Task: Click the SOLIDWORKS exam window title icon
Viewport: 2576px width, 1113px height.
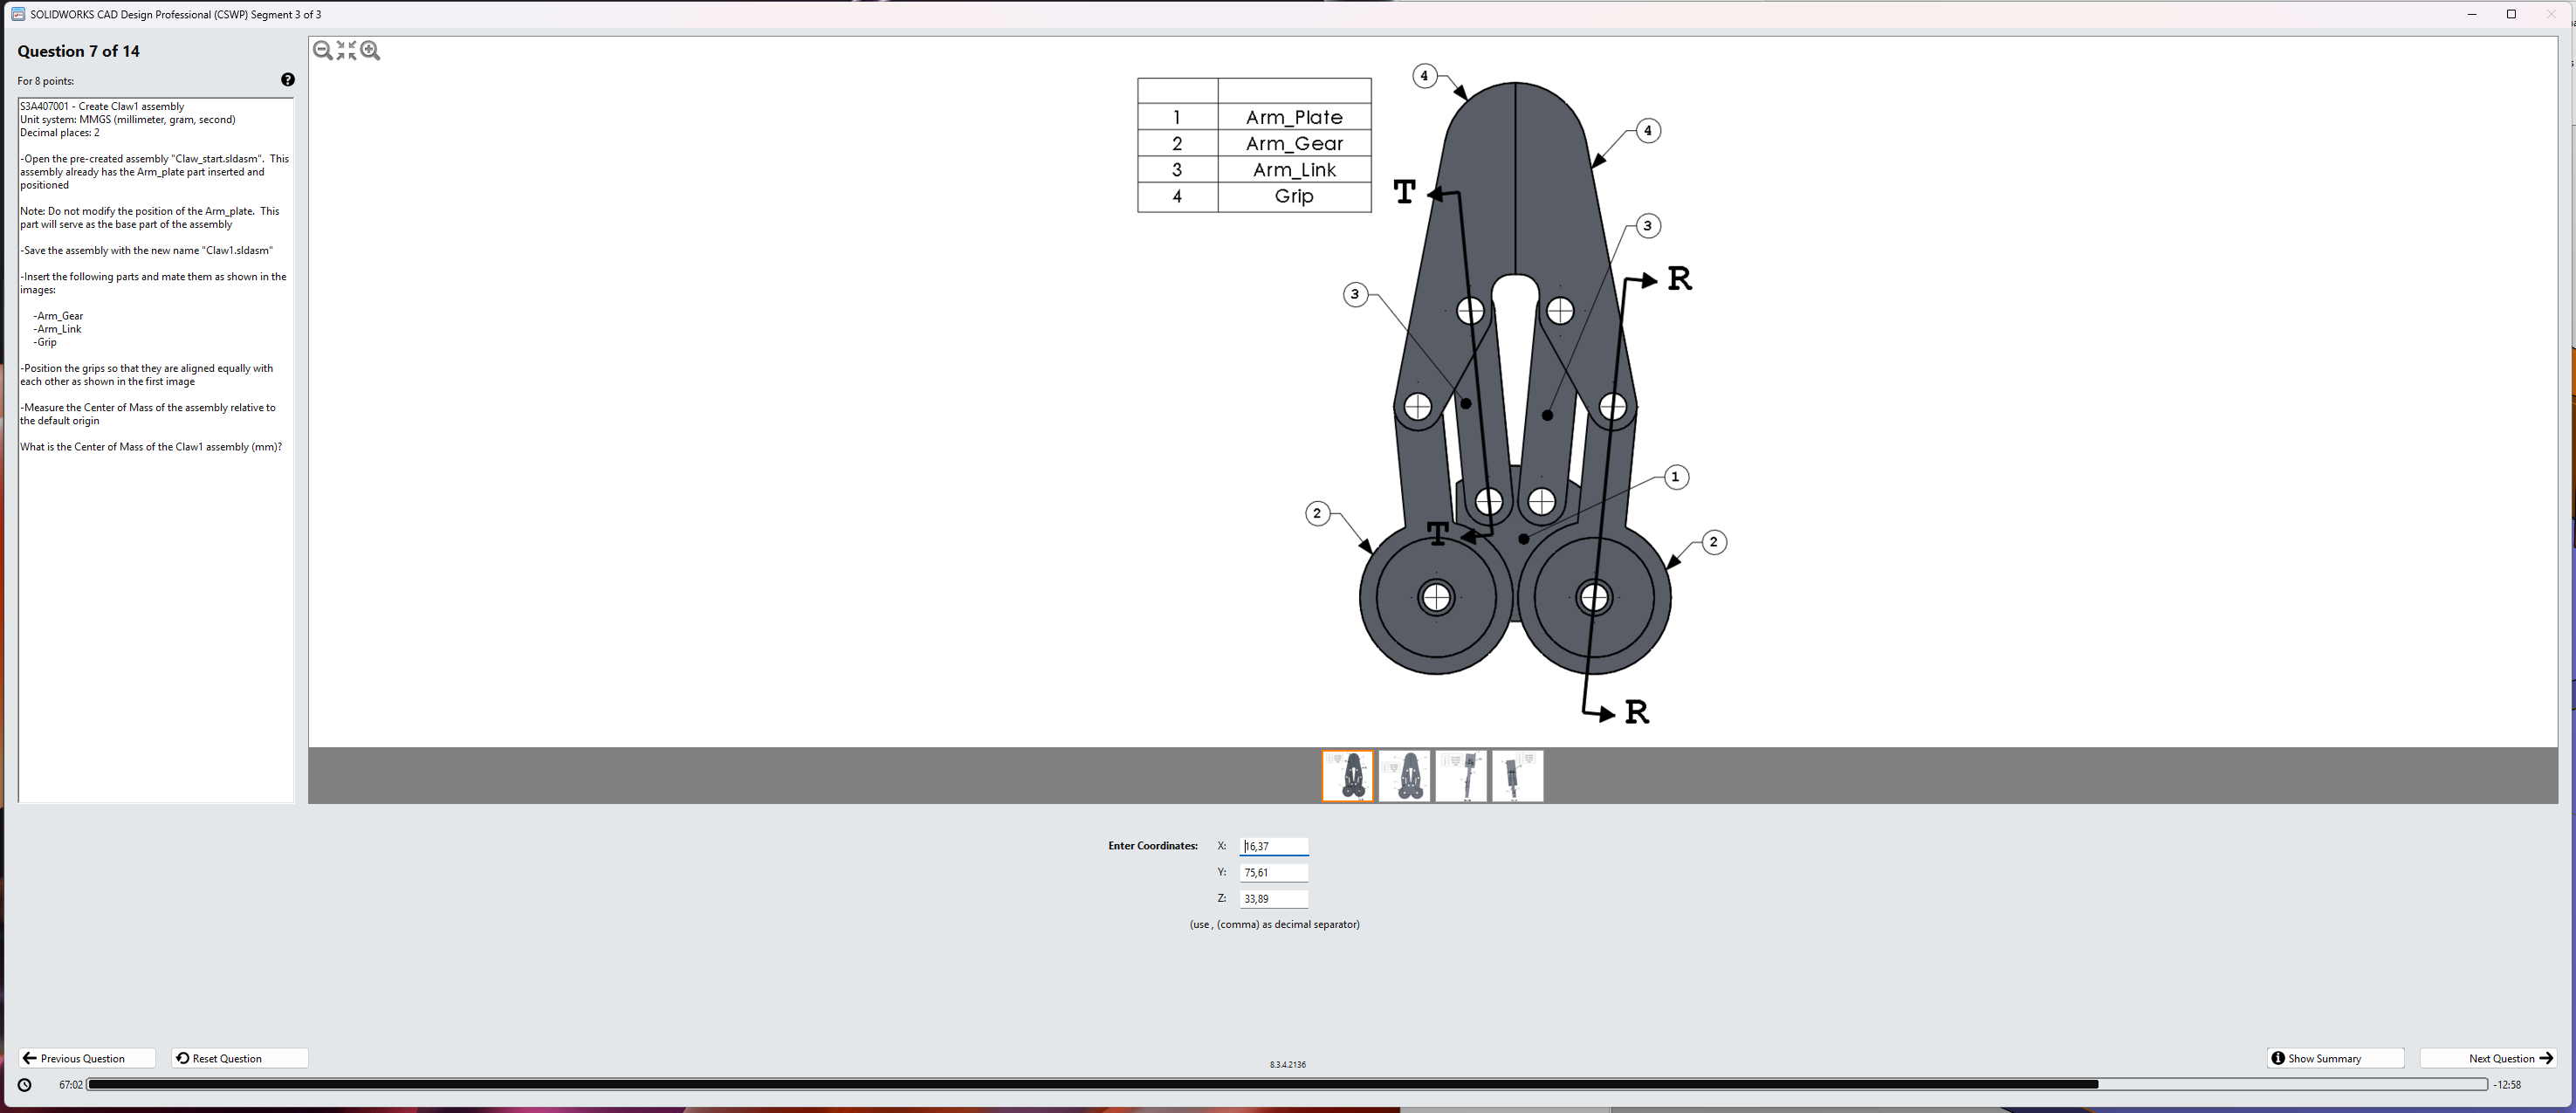Action: coord(17,15)
